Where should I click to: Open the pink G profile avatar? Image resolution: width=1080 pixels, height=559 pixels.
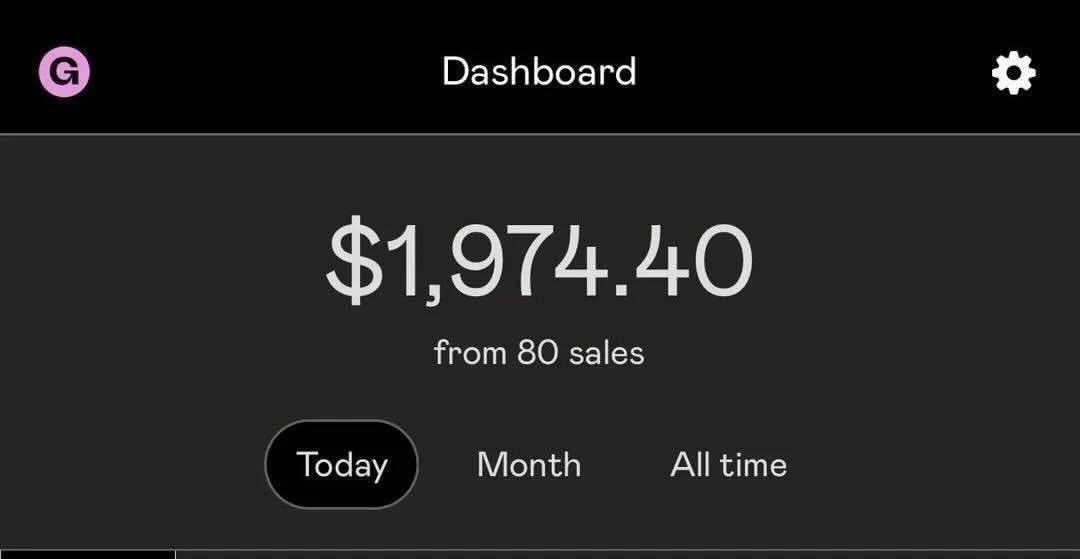64,73
